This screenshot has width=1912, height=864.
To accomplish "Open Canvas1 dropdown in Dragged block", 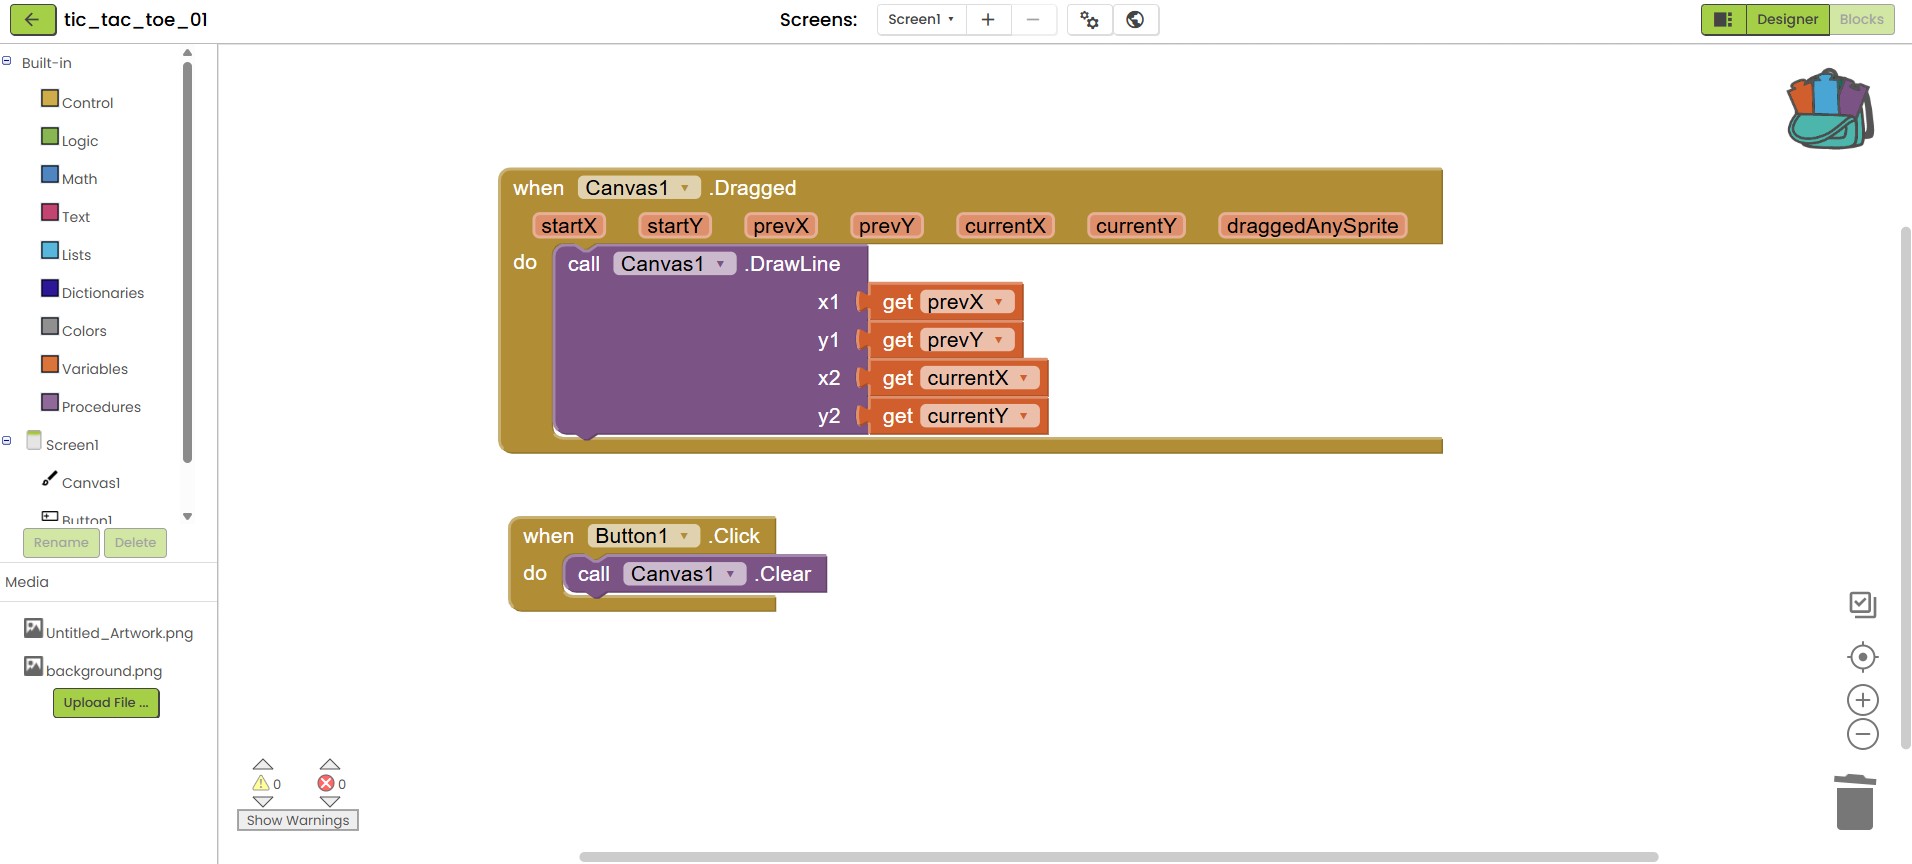I will coord(684,188).
